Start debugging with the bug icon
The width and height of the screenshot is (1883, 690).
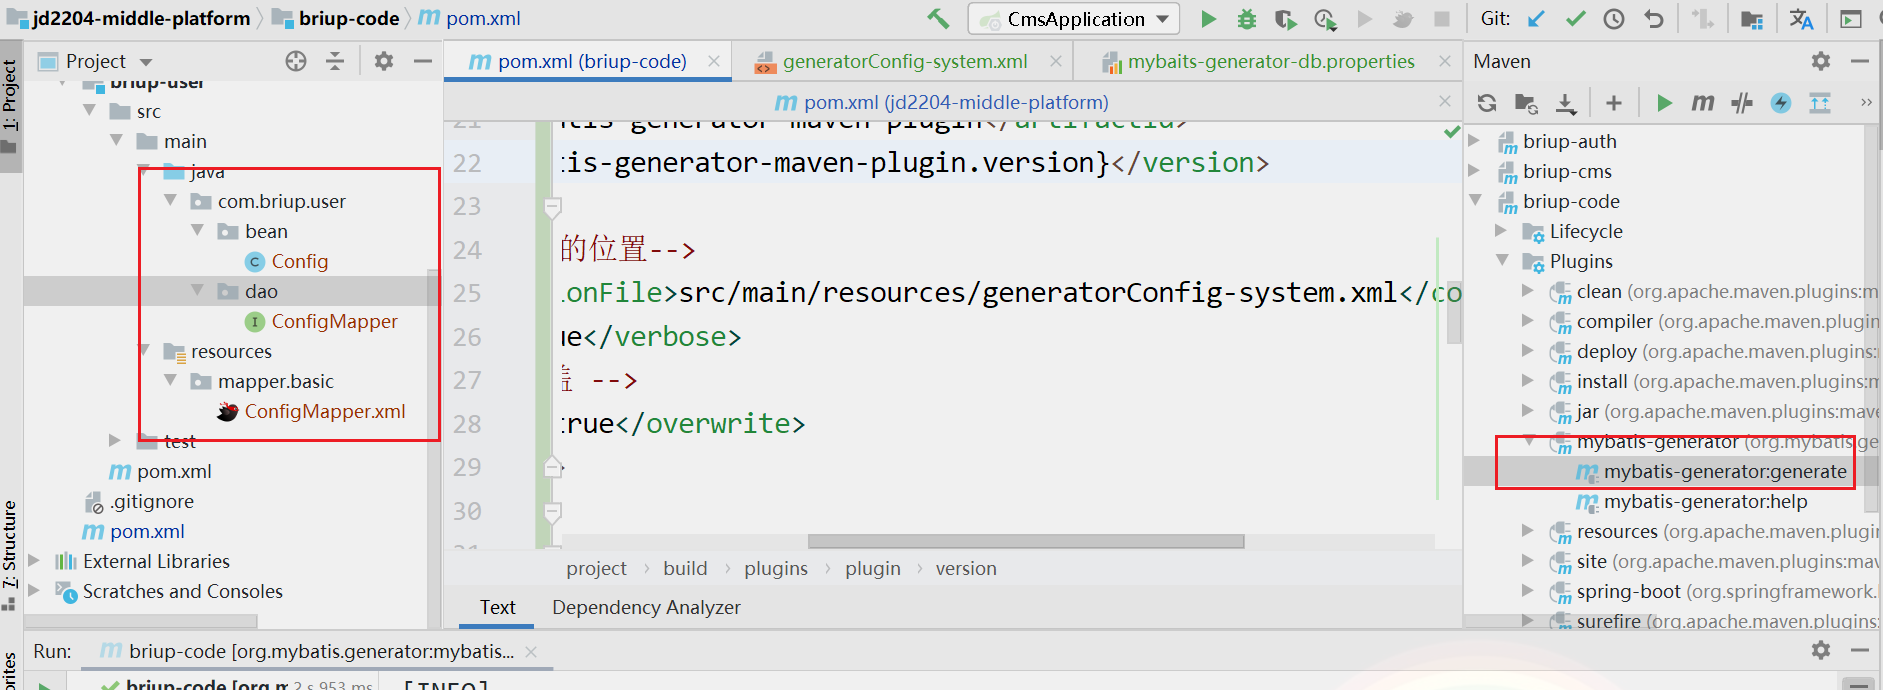click(1247, 19)
